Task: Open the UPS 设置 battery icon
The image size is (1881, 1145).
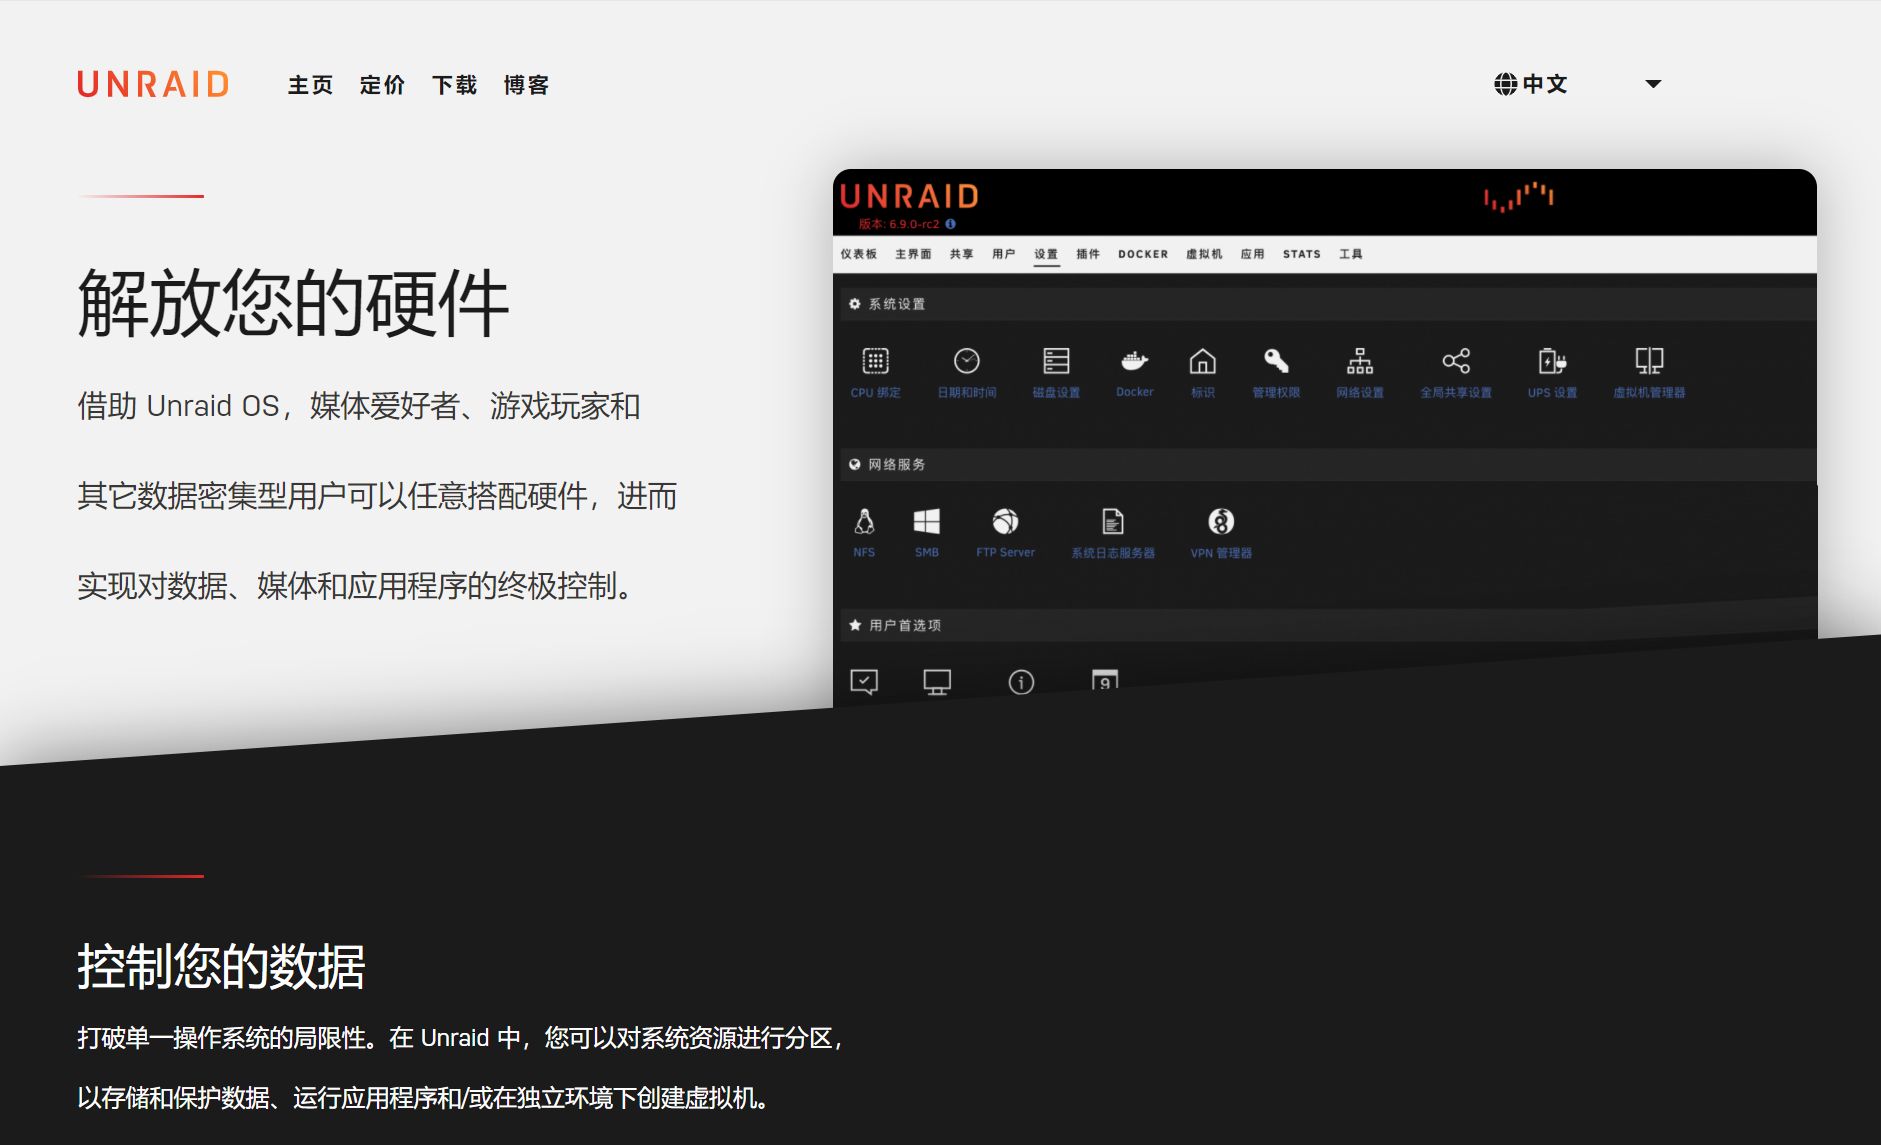Action: (x=1552, y=361)
